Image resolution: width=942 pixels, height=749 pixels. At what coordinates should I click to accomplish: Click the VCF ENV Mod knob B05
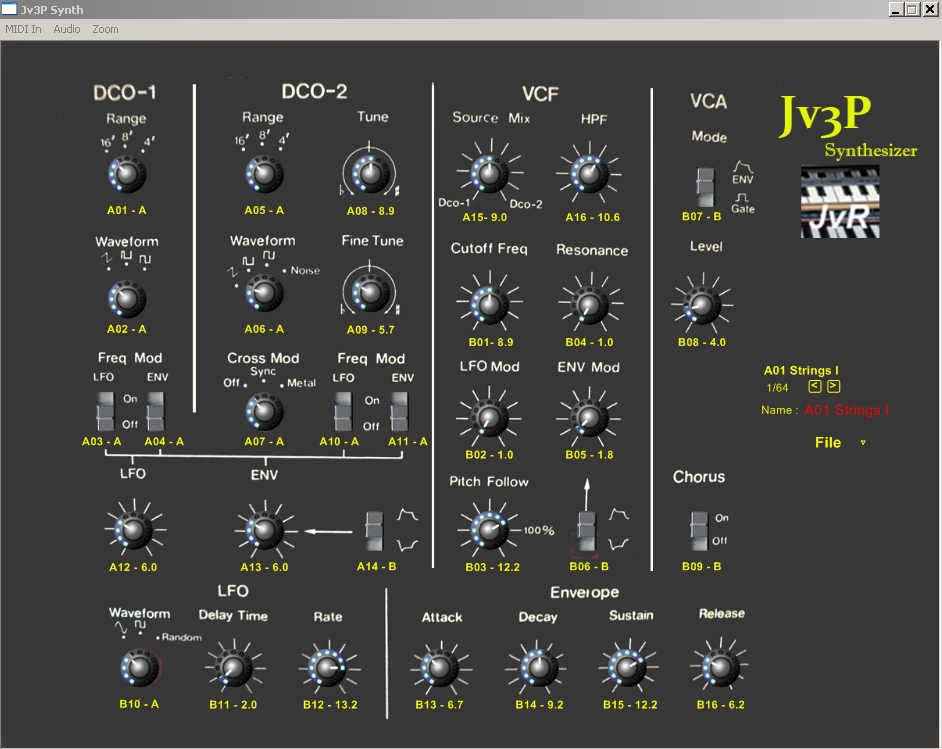[589, 417]
